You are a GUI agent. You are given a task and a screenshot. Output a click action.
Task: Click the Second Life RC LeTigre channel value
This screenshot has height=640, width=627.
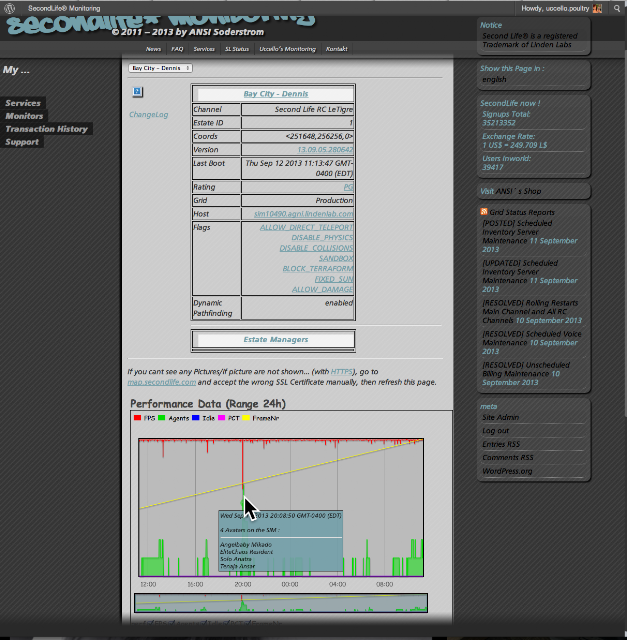click(314, 109)
